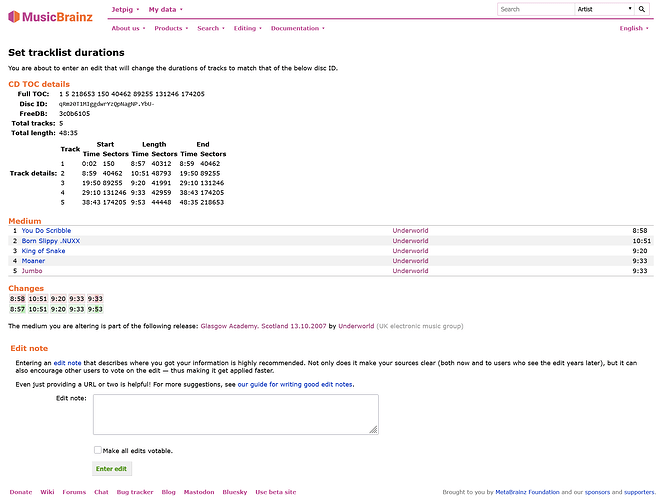Open the Documentation menu
Viewport: 662px width, 500px height.
(x=297, y=29)
